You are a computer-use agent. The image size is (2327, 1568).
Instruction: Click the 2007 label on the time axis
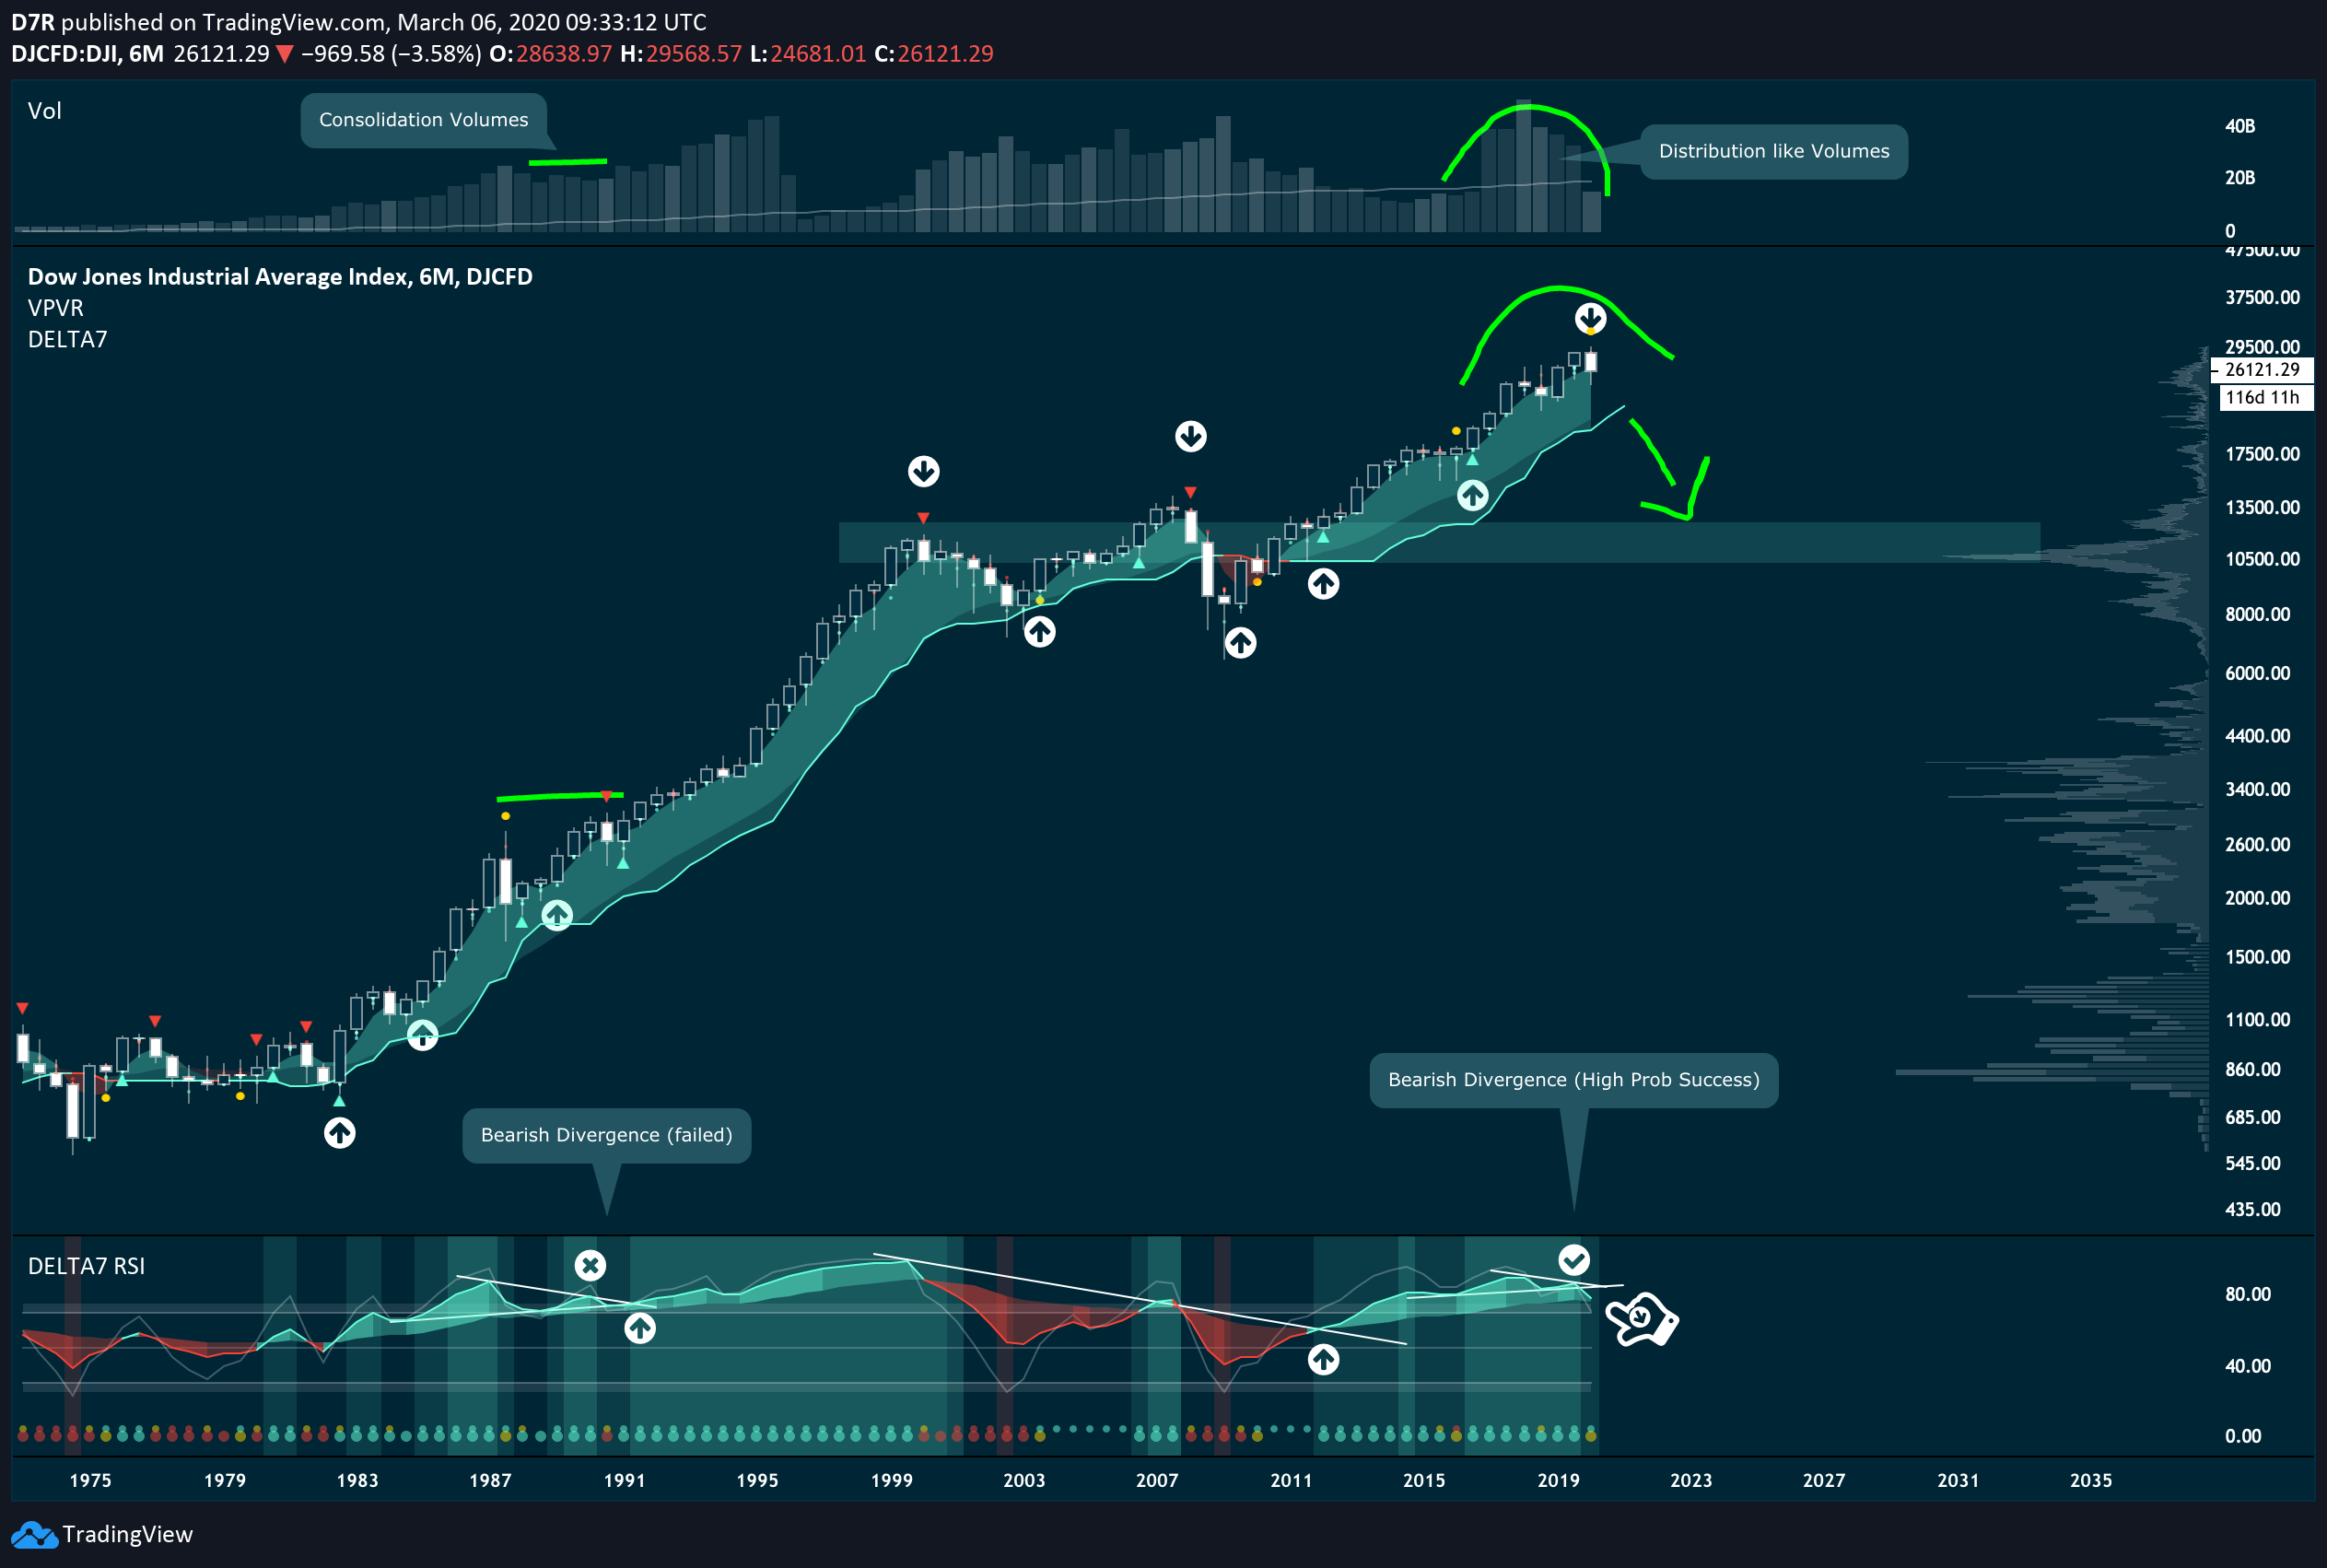click(x=1157, y=1481)
